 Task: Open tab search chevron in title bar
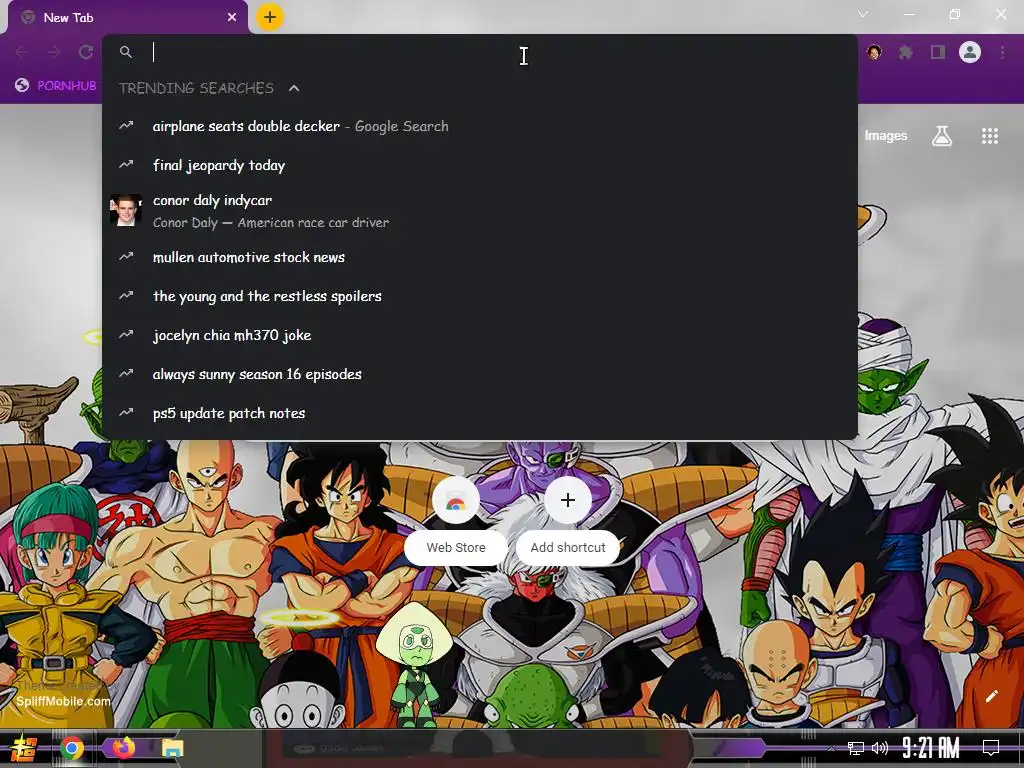click(x=863, y=14)
